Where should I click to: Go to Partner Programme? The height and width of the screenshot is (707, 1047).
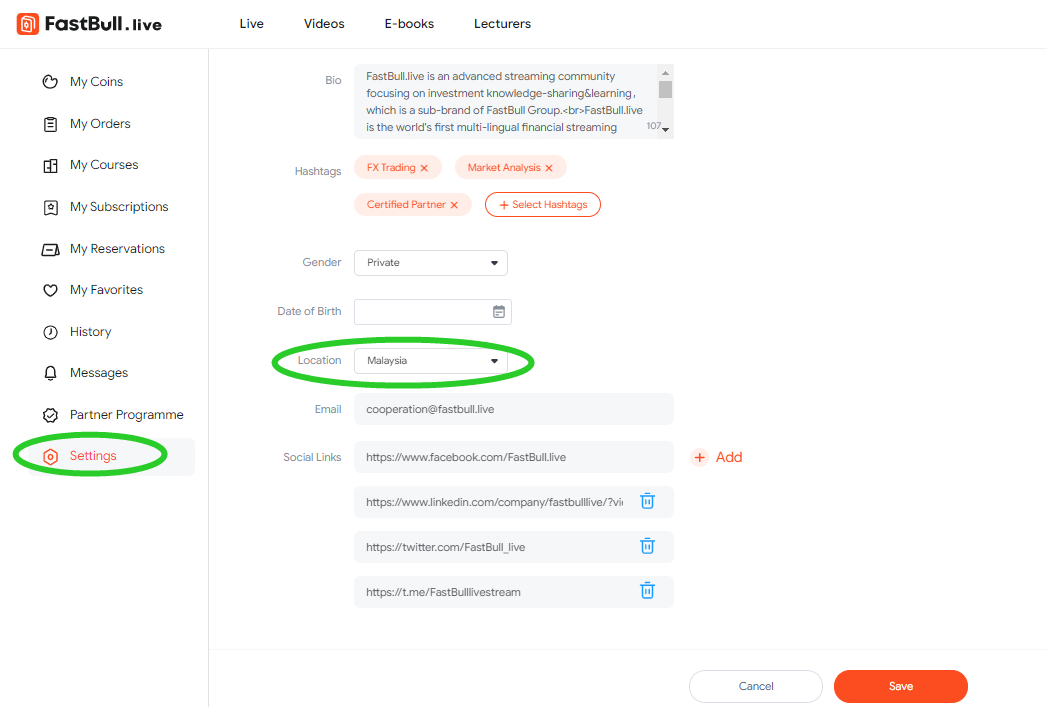(127, 415)
